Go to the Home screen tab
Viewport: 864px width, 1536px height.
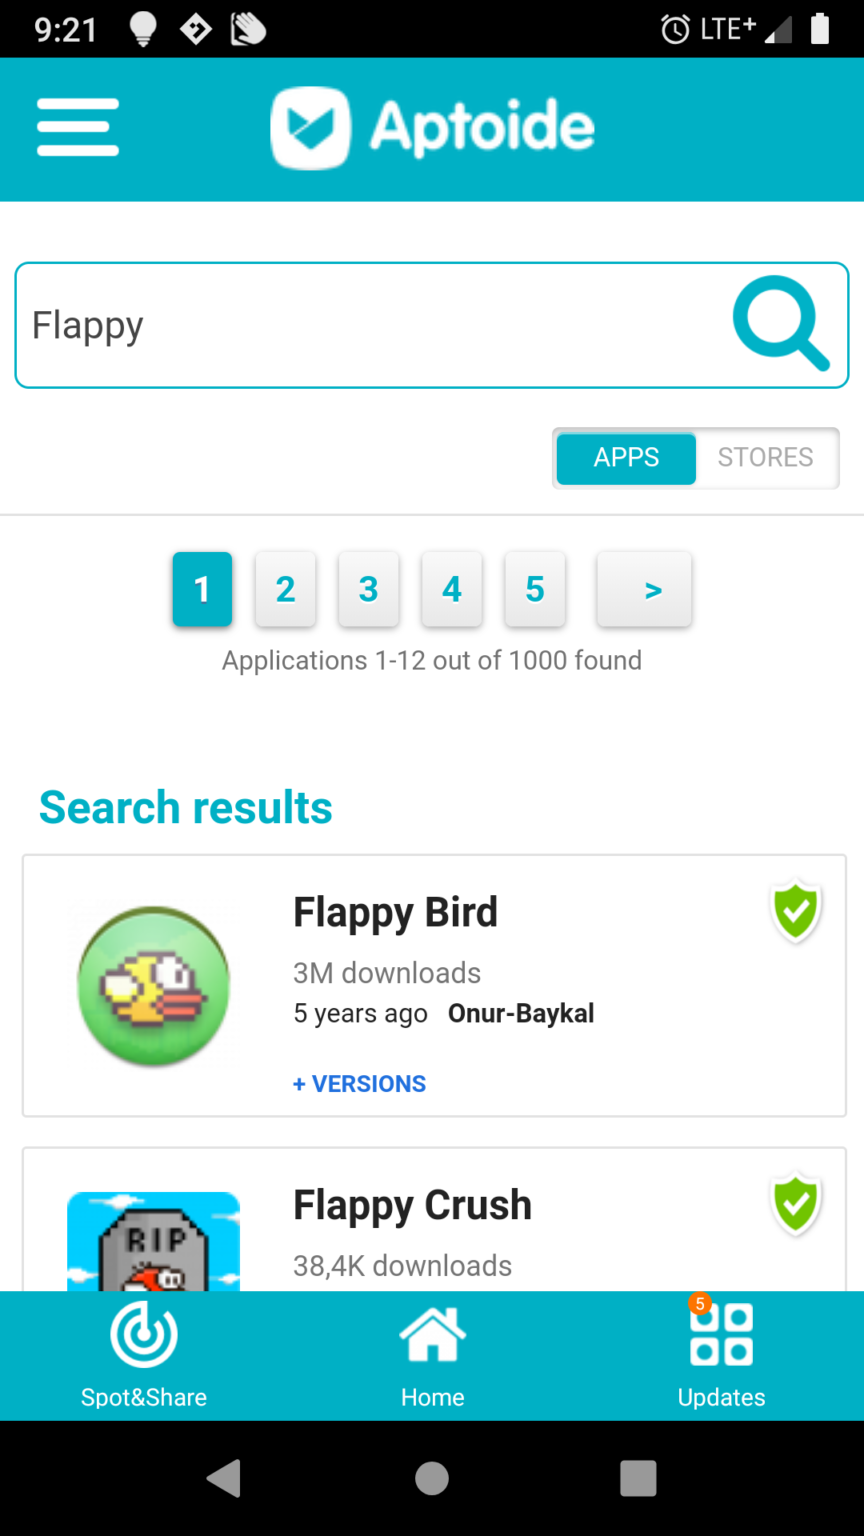[x=432, y=1354]
